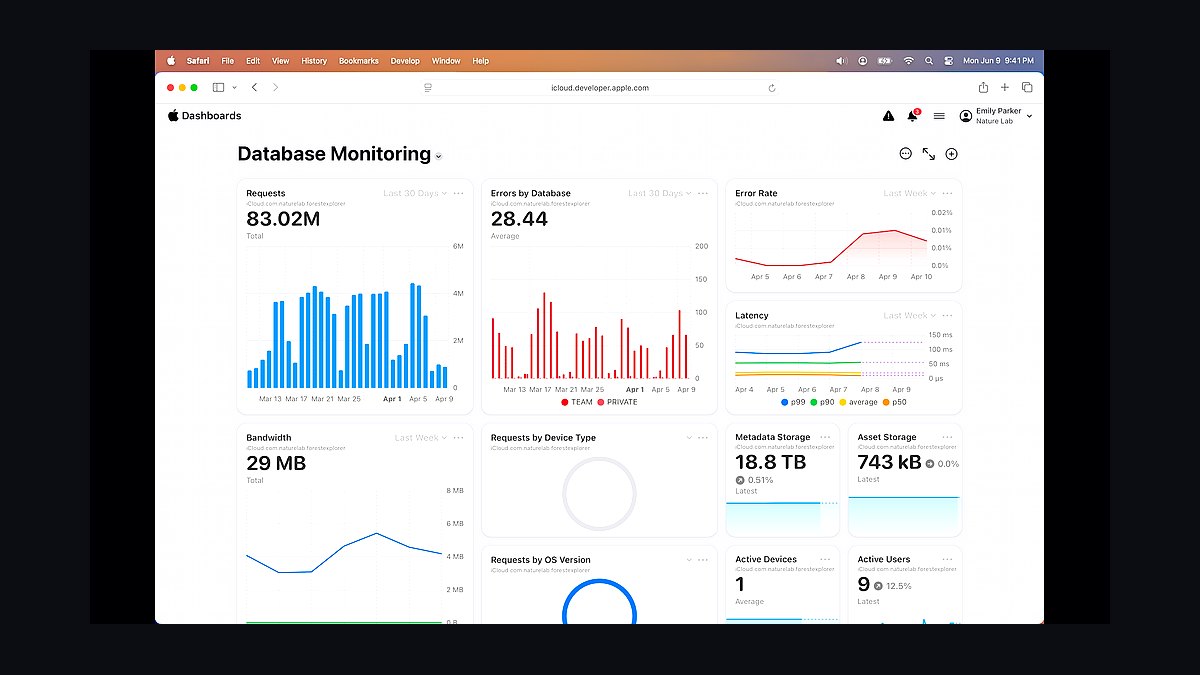Click the Emily Parker account avatar icon

click(965, 116)
